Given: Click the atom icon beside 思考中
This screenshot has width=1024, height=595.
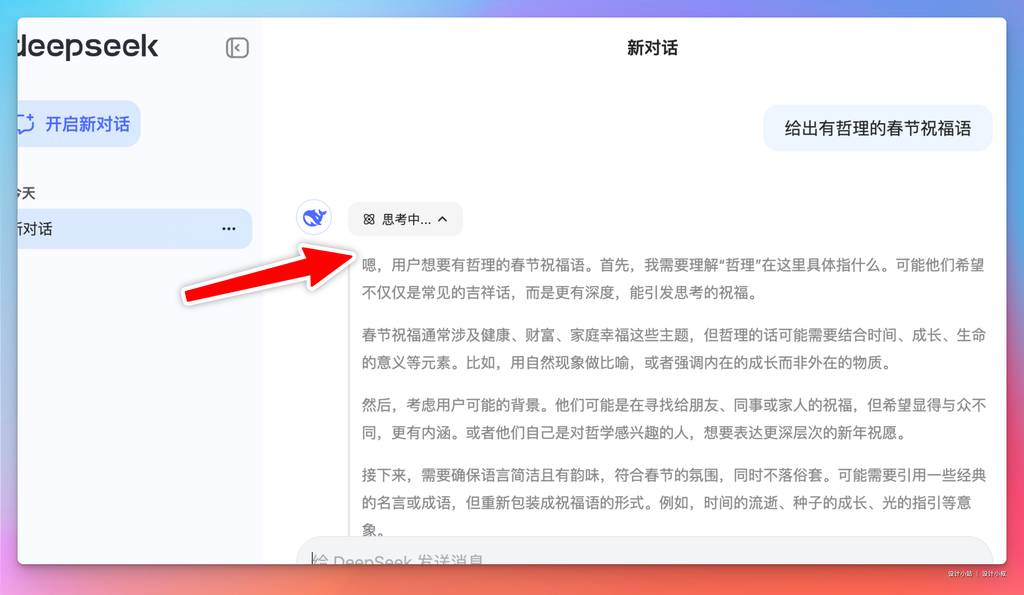Looking at the screenshot, I should [369, 219].
